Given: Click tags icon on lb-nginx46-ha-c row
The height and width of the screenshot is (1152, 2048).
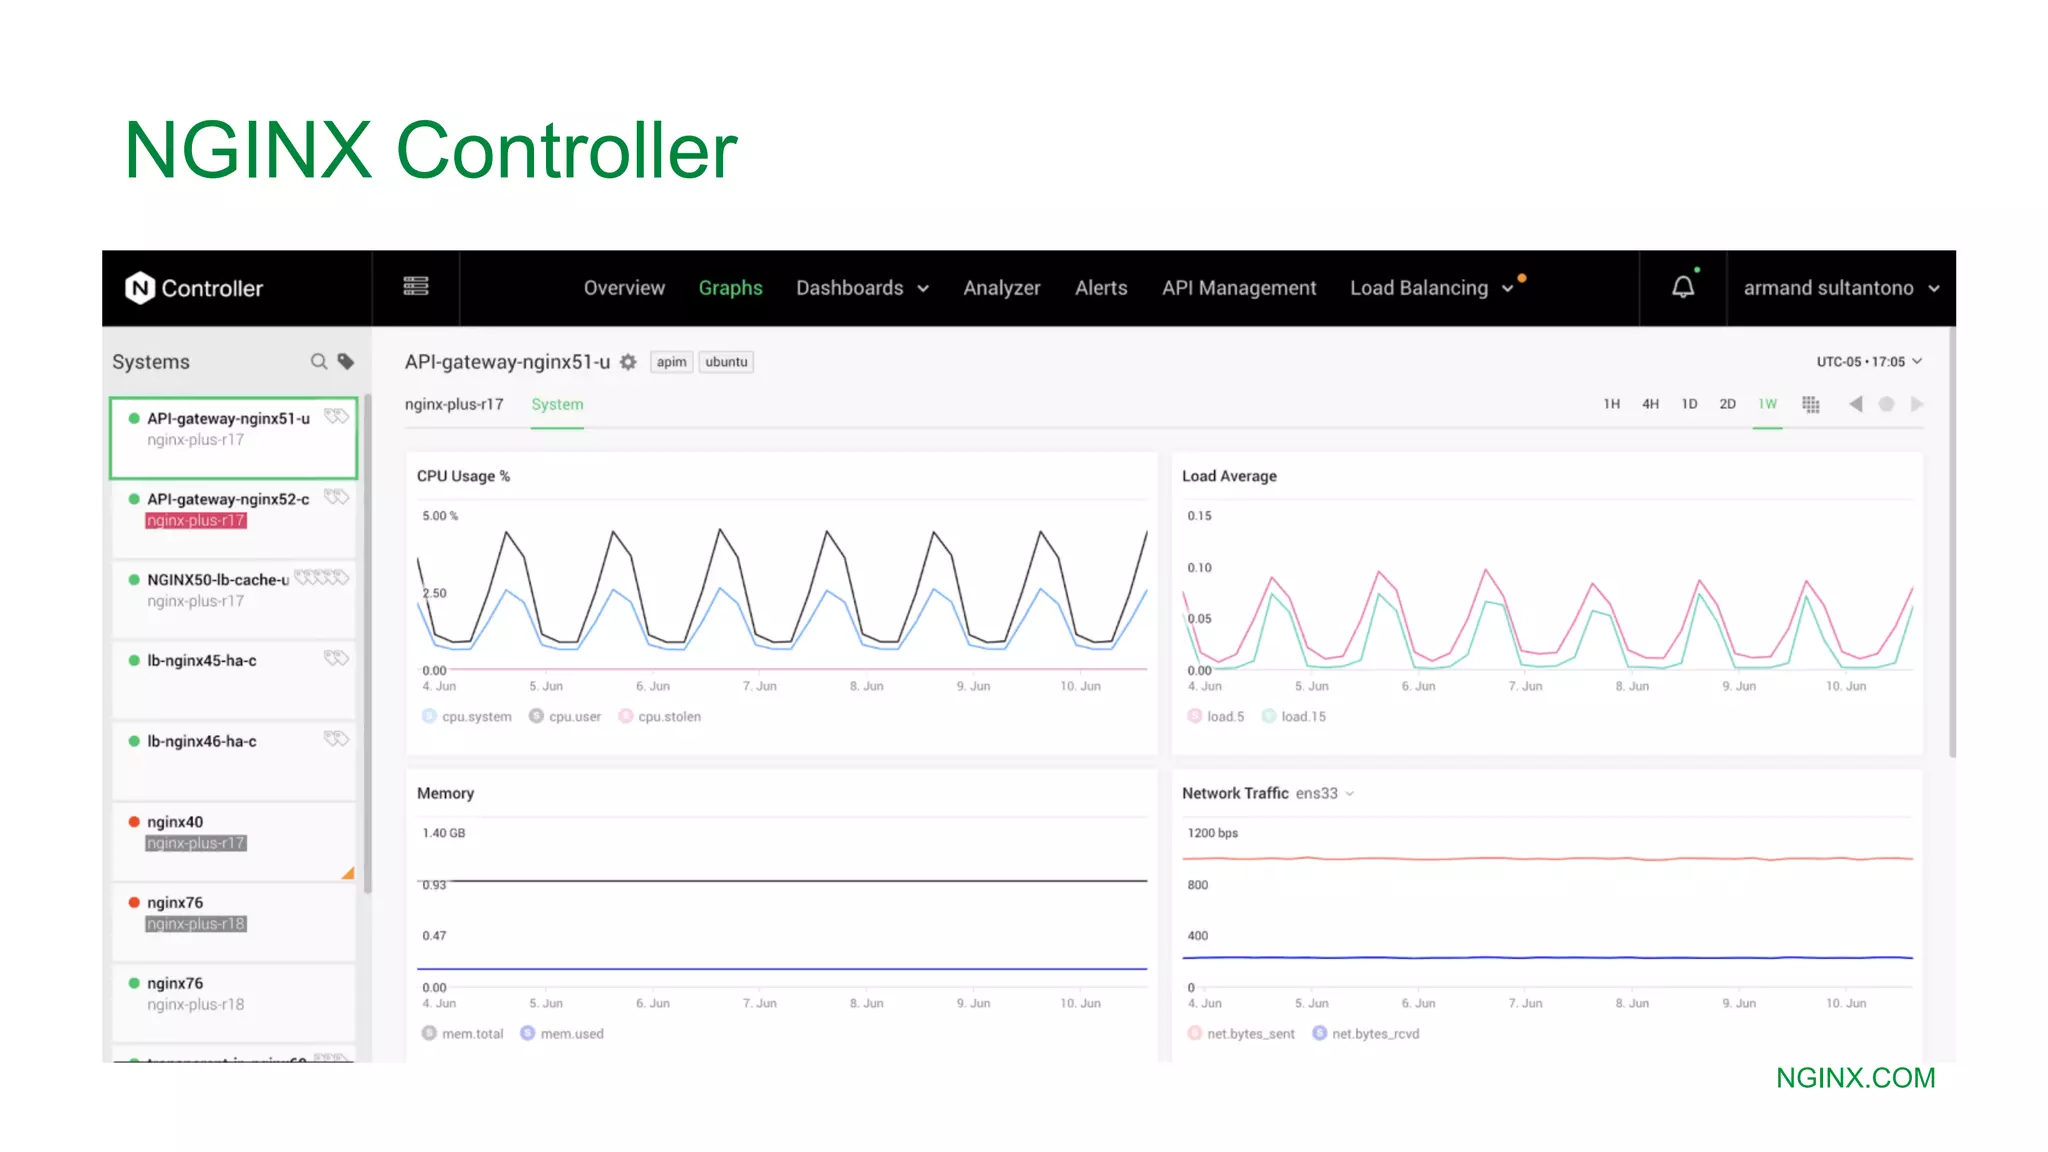Looking at the screenshot, I should [x=336, y=739].
